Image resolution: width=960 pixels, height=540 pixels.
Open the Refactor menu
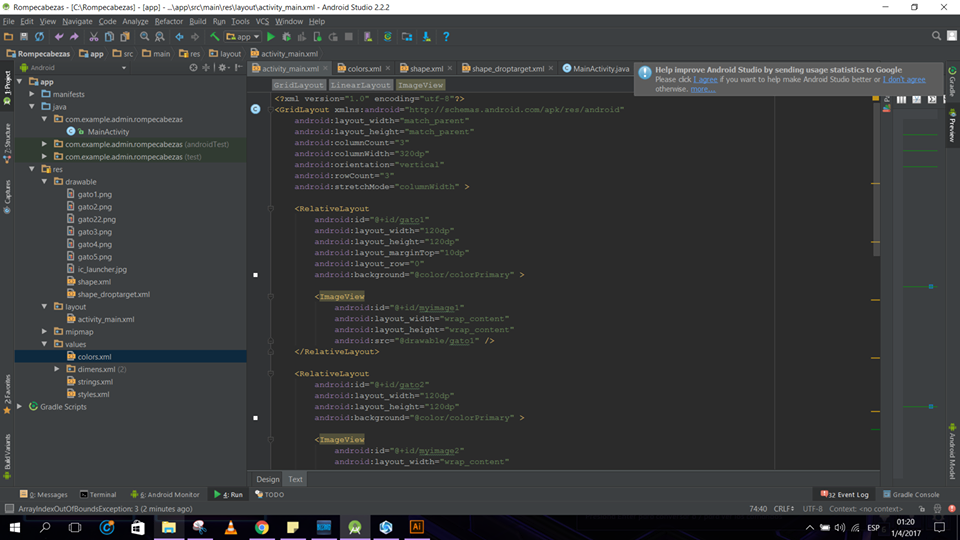tap(168, 21)
